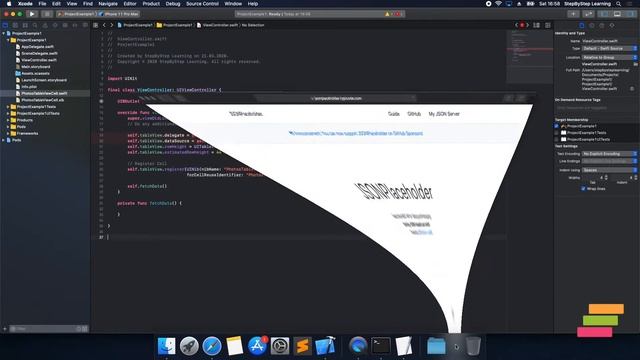Viewport: 640px width, 360px height.
Task: Click My JSON Server link in browser
Action: coord(444,114)
